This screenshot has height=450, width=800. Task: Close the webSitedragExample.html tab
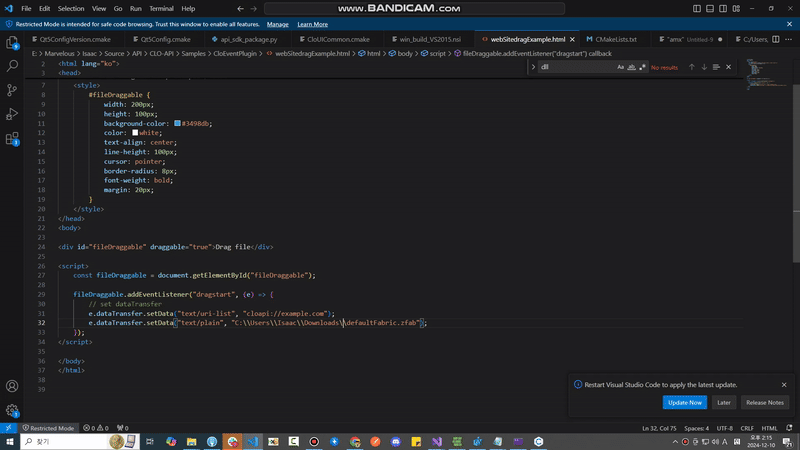[x=572, y=39]
